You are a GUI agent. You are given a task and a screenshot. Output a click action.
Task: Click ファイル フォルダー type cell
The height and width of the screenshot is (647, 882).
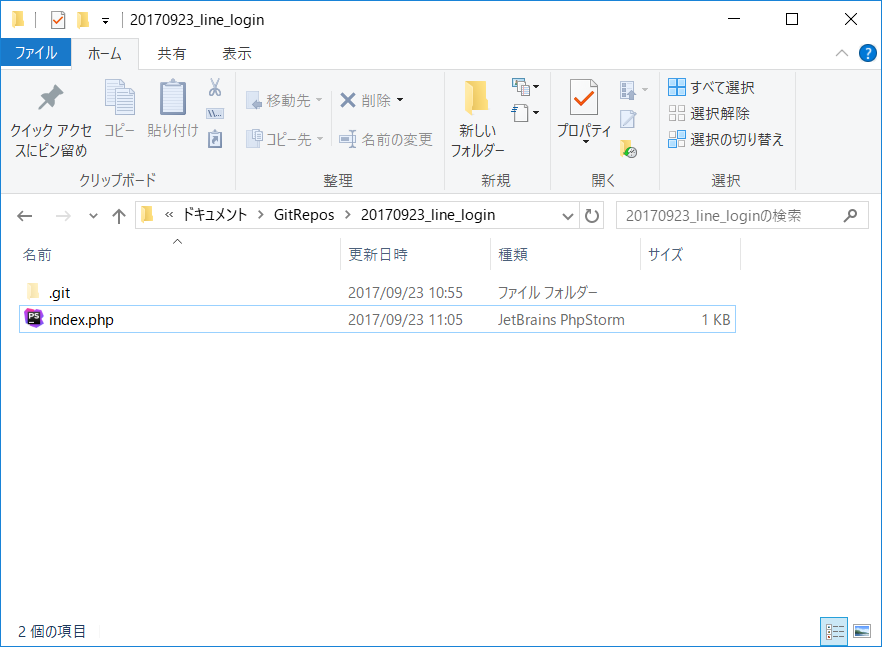click(547, 293)
